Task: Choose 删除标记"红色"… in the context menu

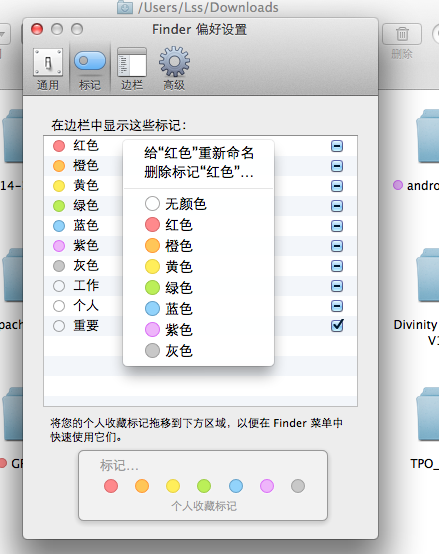Action: pos(199,172)
